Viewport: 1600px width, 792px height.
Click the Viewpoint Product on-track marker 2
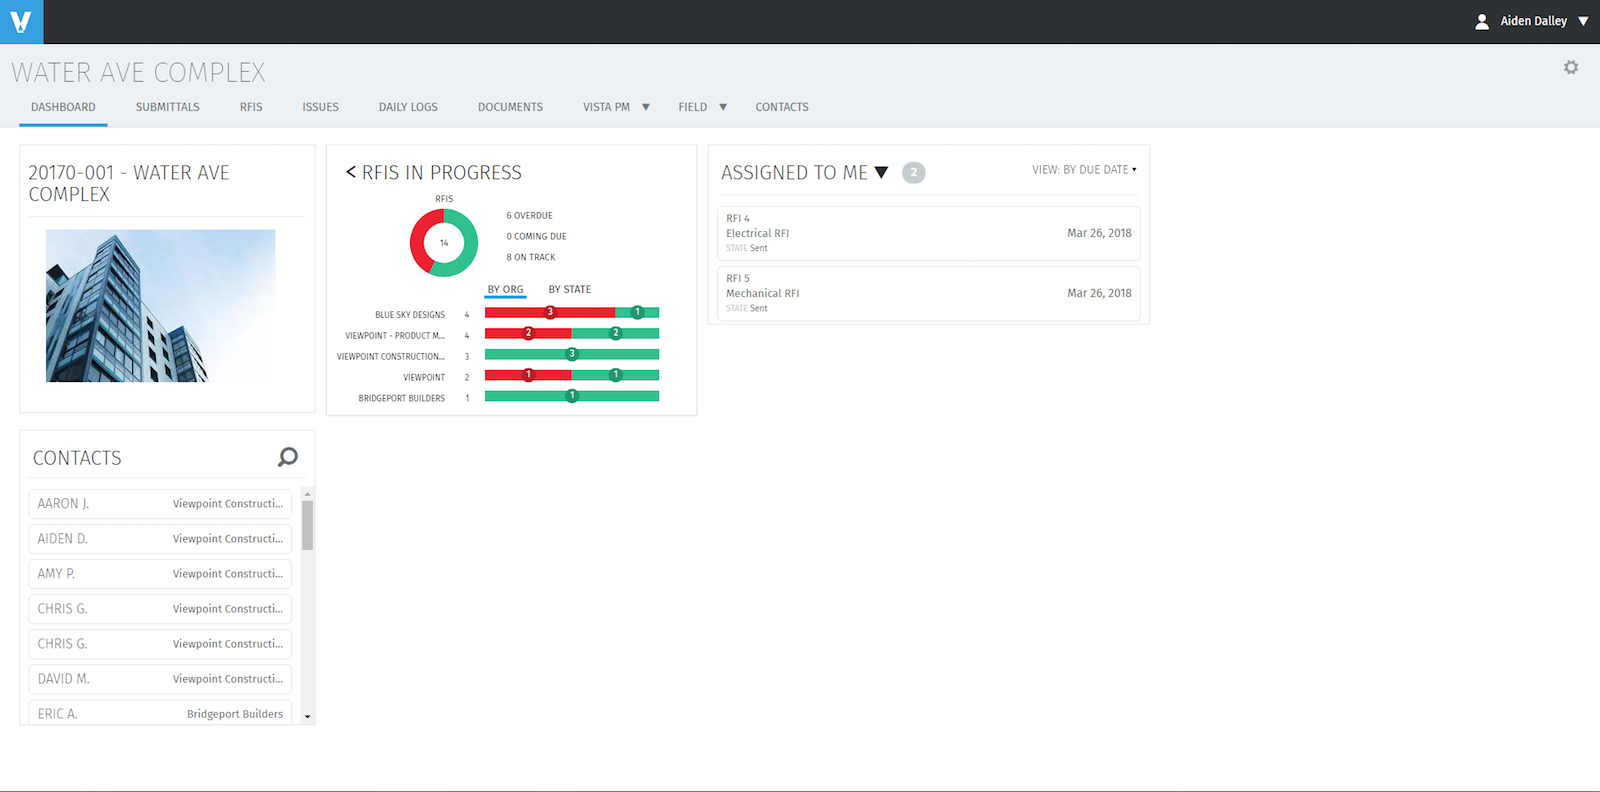point(616,333)
